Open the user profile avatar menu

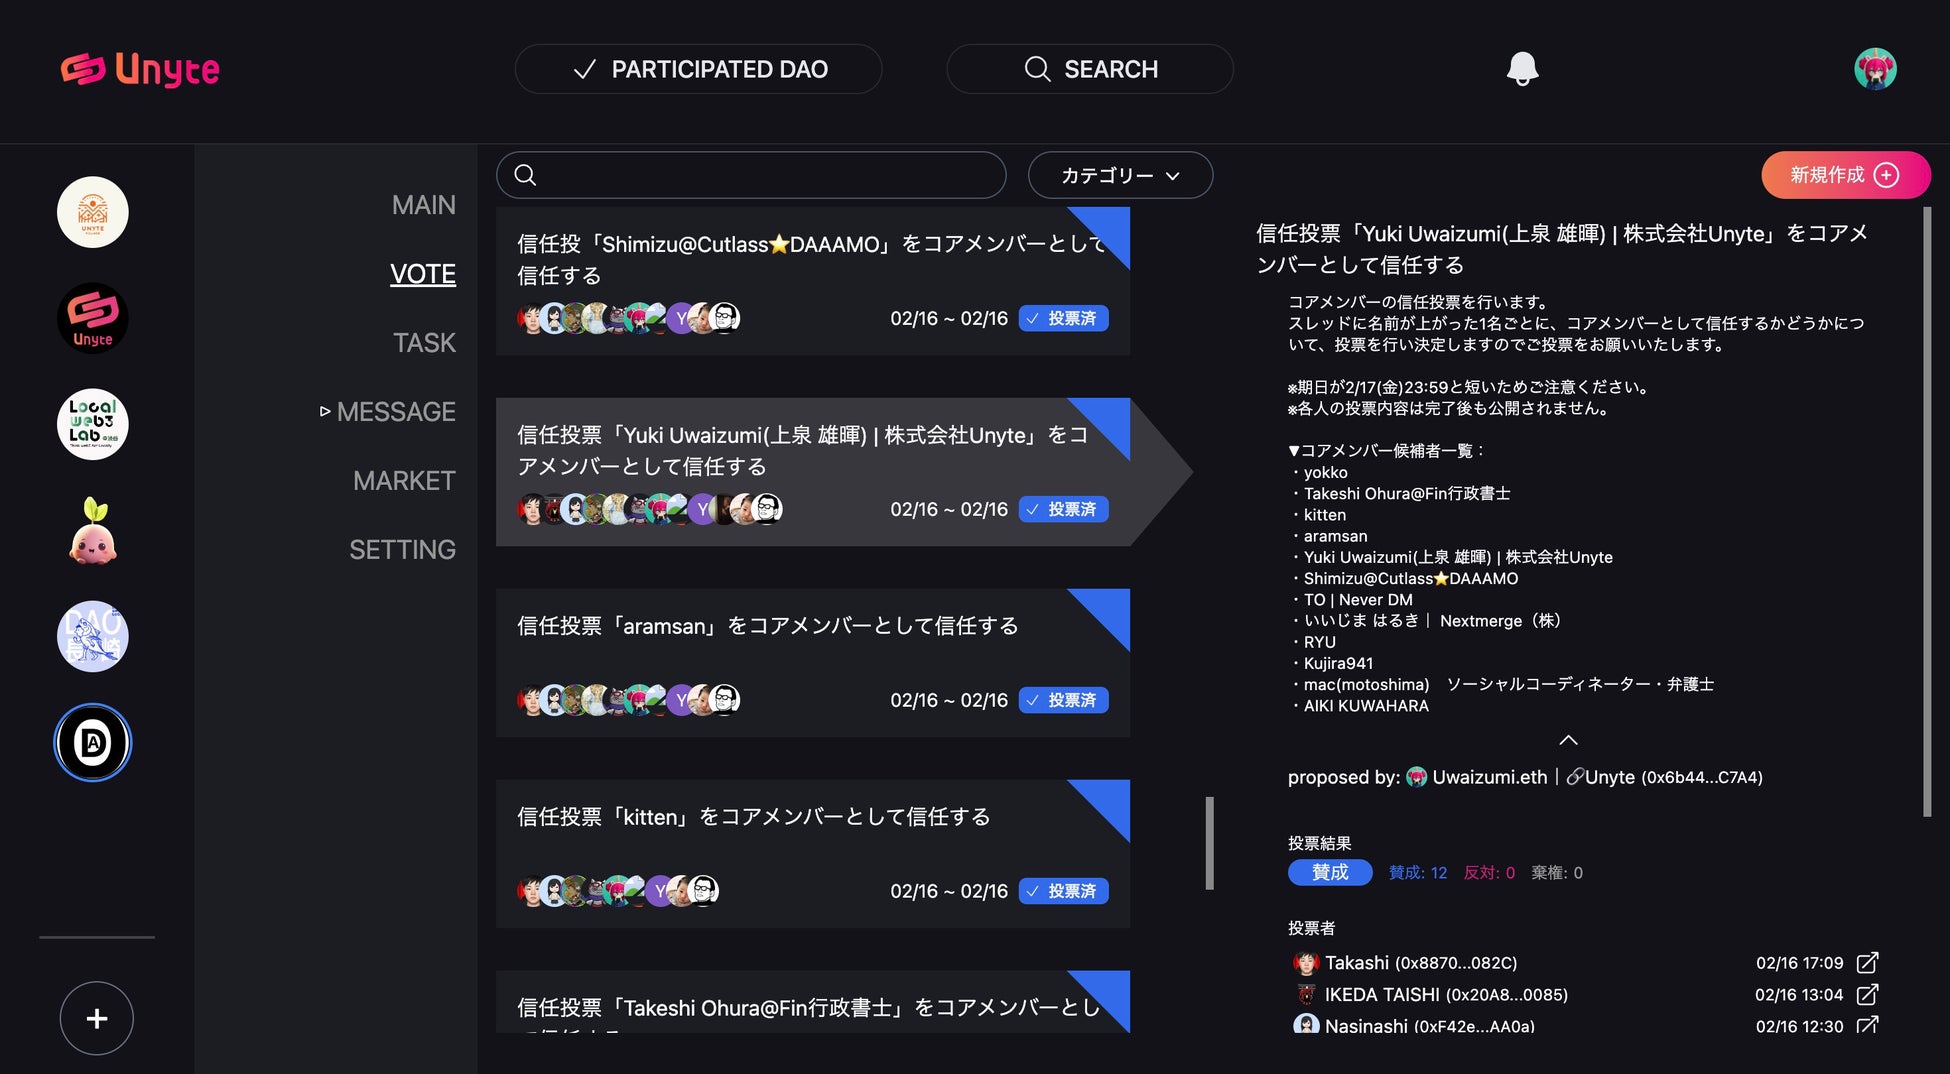[x=1875, y=69]
